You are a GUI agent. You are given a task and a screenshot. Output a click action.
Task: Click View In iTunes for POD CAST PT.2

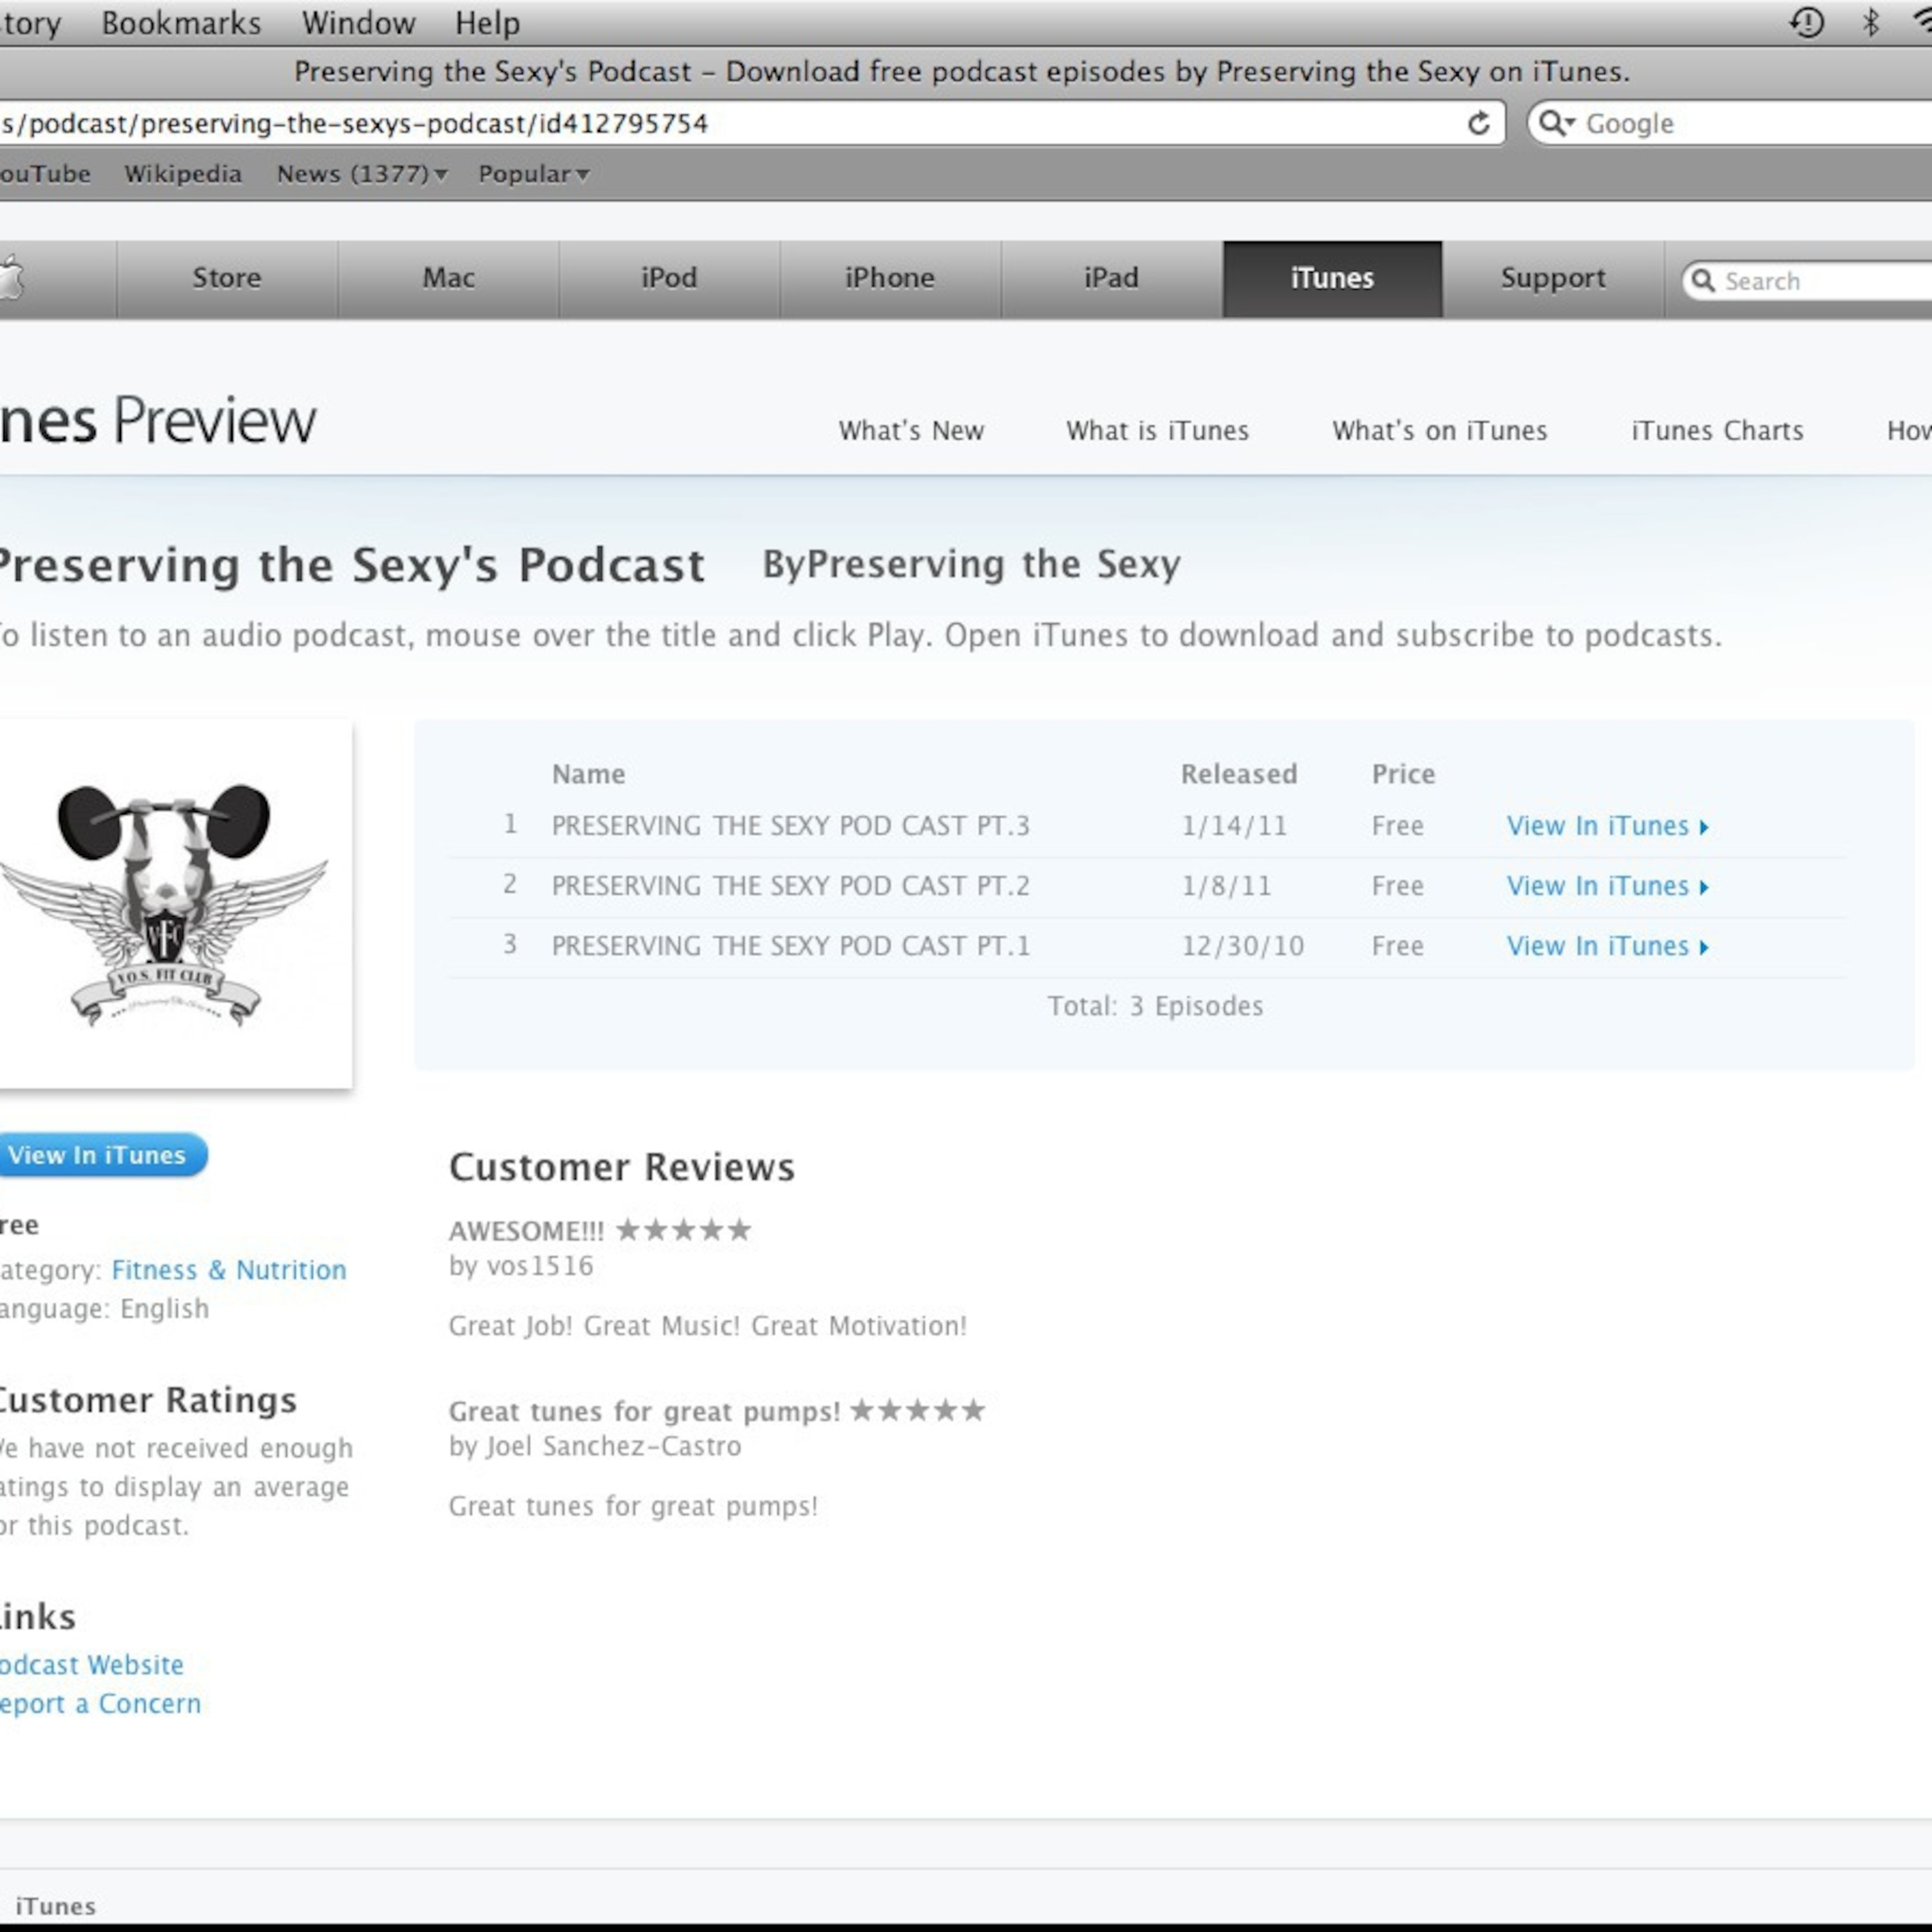click(x=1607, y=886)
